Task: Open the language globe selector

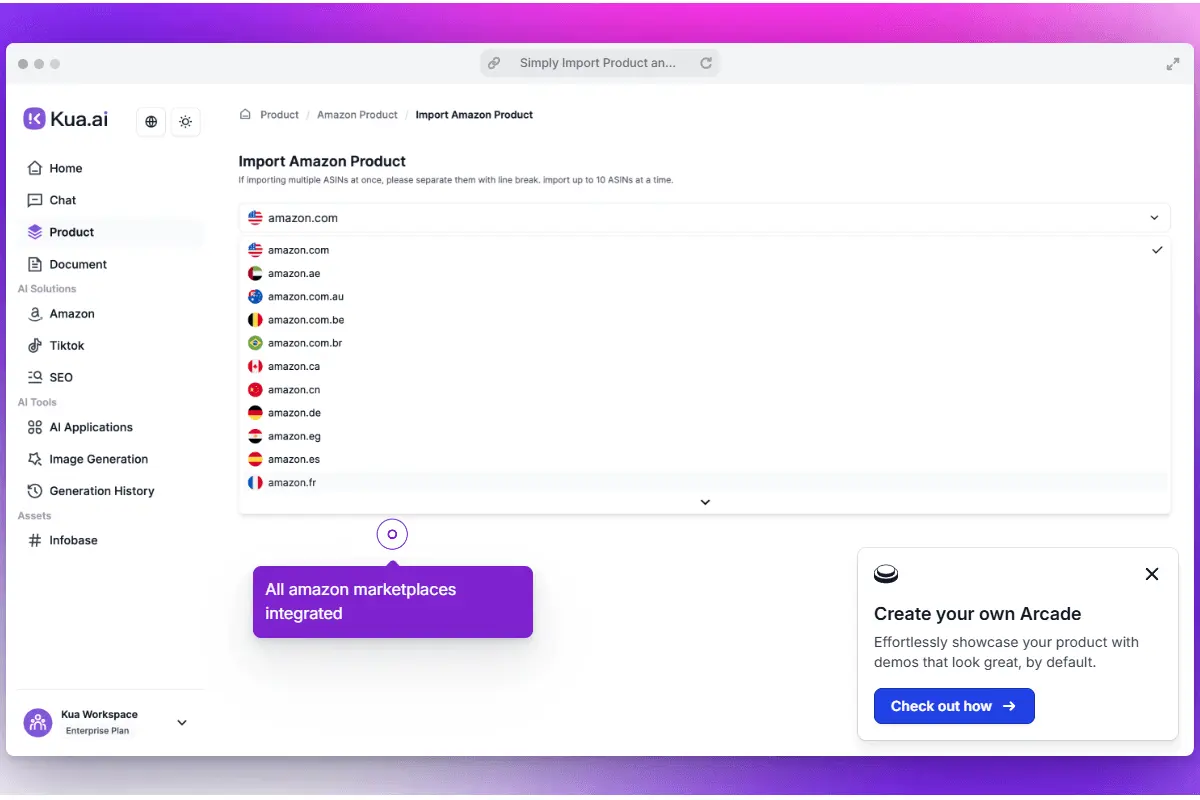Action: coord(151,121)
